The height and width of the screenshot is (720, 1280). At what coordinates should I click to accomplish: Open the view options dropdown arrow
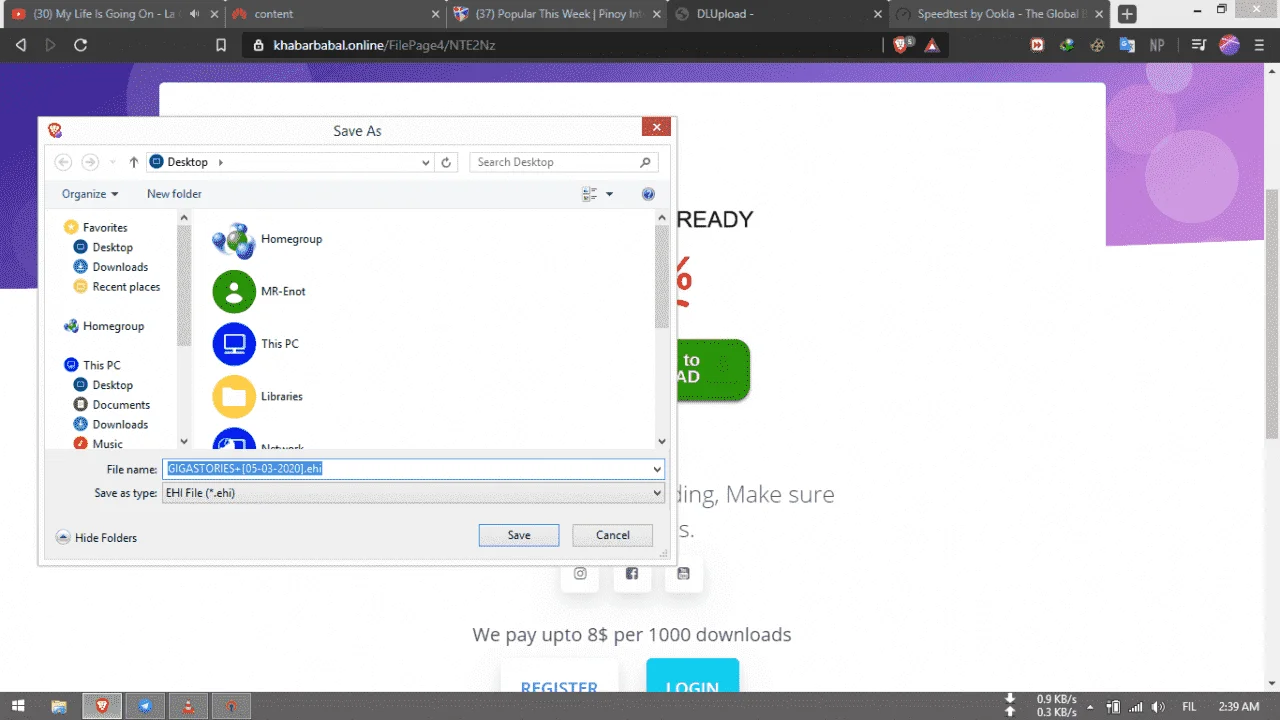[x=609, y=194]
